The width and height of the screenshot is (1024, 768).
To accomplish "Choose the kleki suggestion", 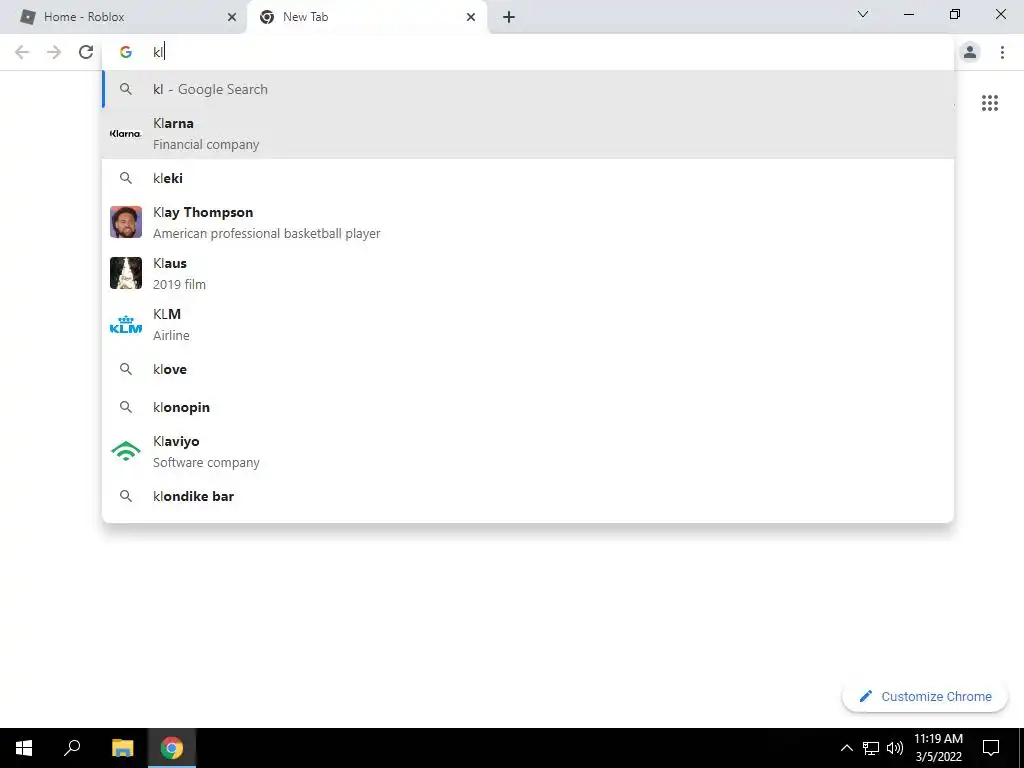I will point(528,178).
